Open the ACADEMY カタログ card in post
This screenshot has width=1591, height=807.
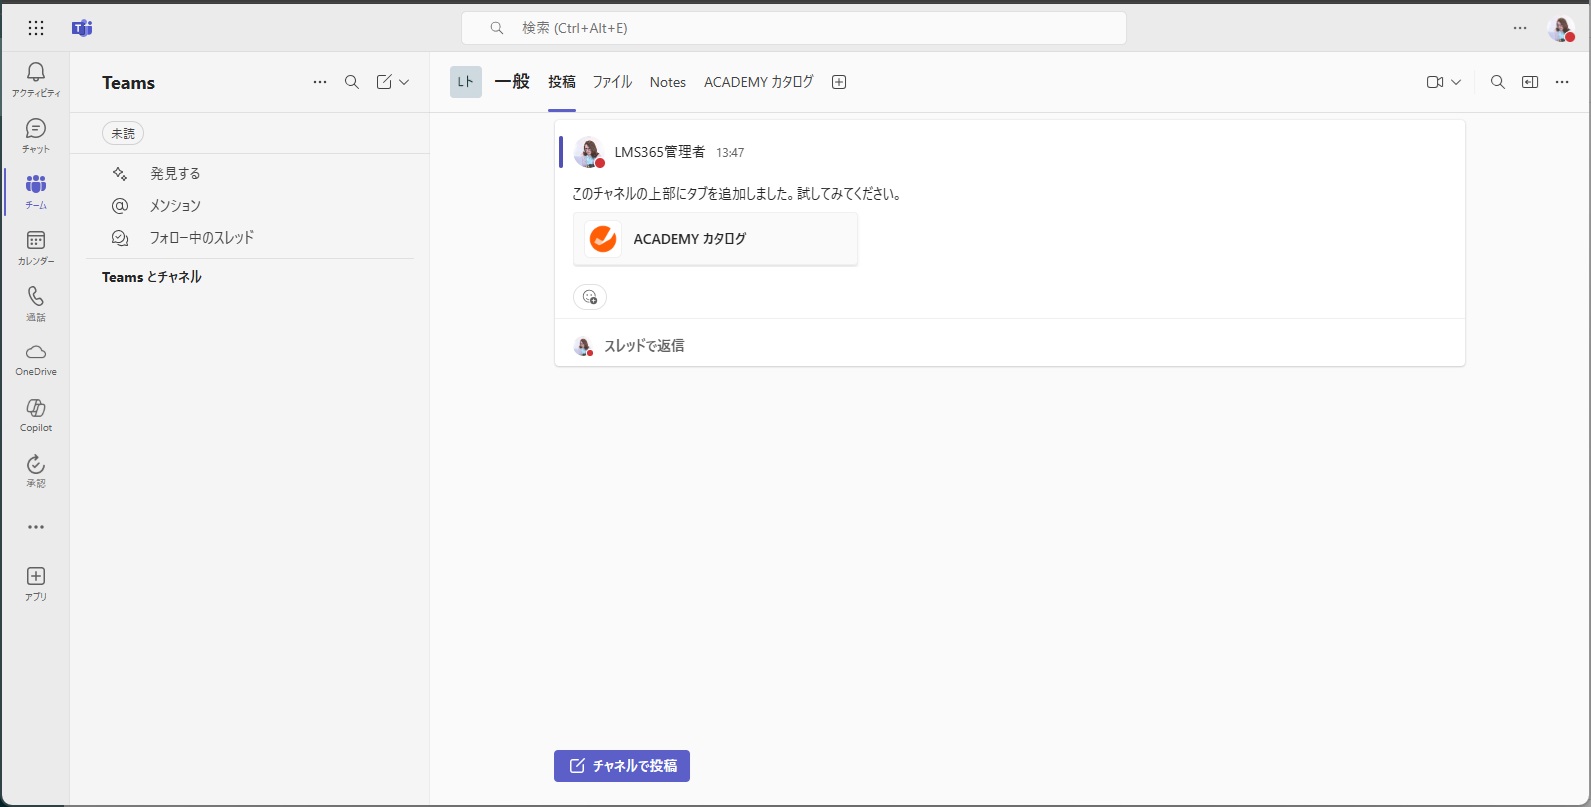716,239
